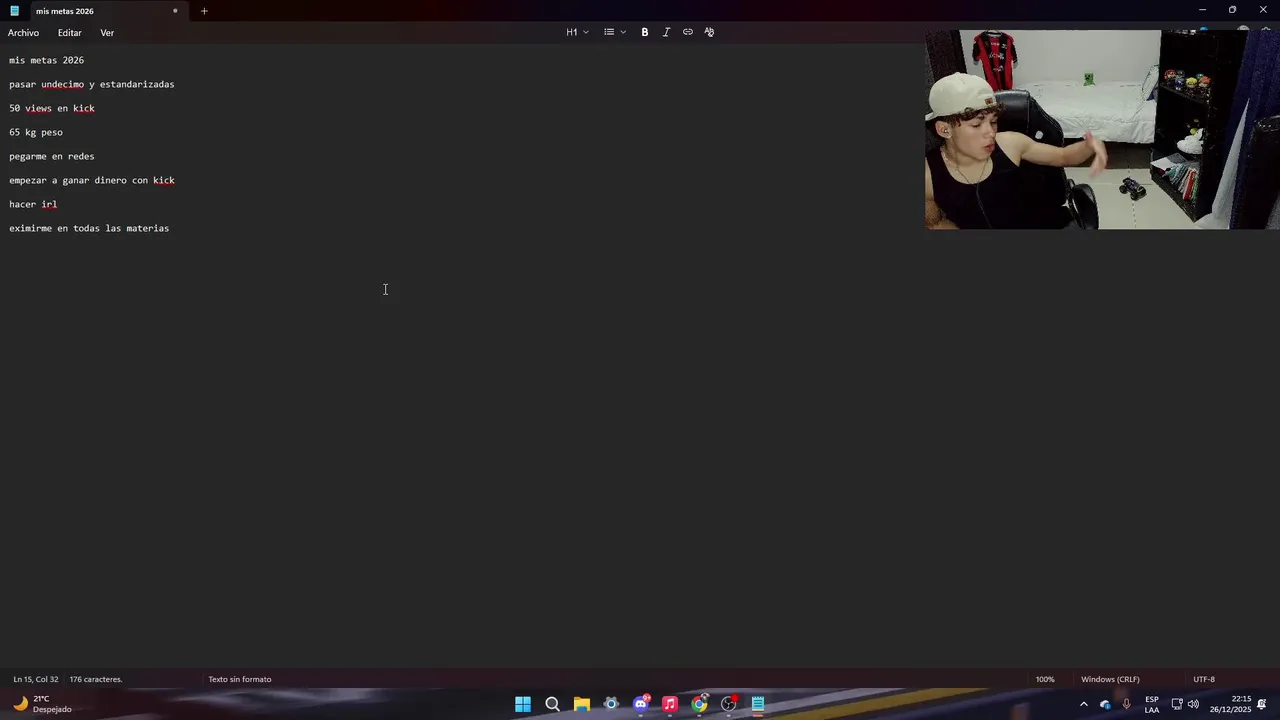Click the UTF-8 encoding indicator

(x=1204, y=679)
